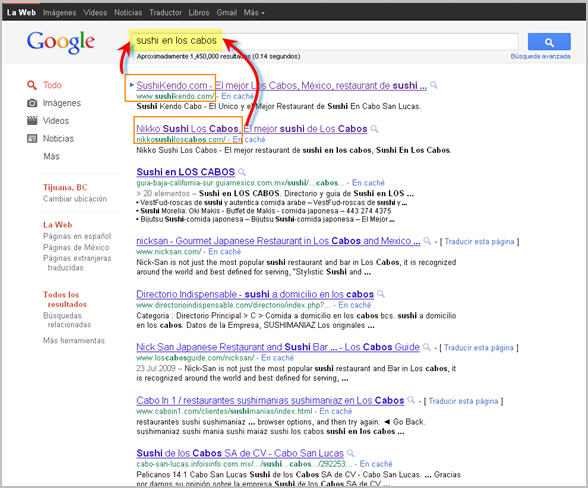Open Cabo In 1 restaurantes sushimanias result
Screen dimensions: 588x488
pos(270,400)
